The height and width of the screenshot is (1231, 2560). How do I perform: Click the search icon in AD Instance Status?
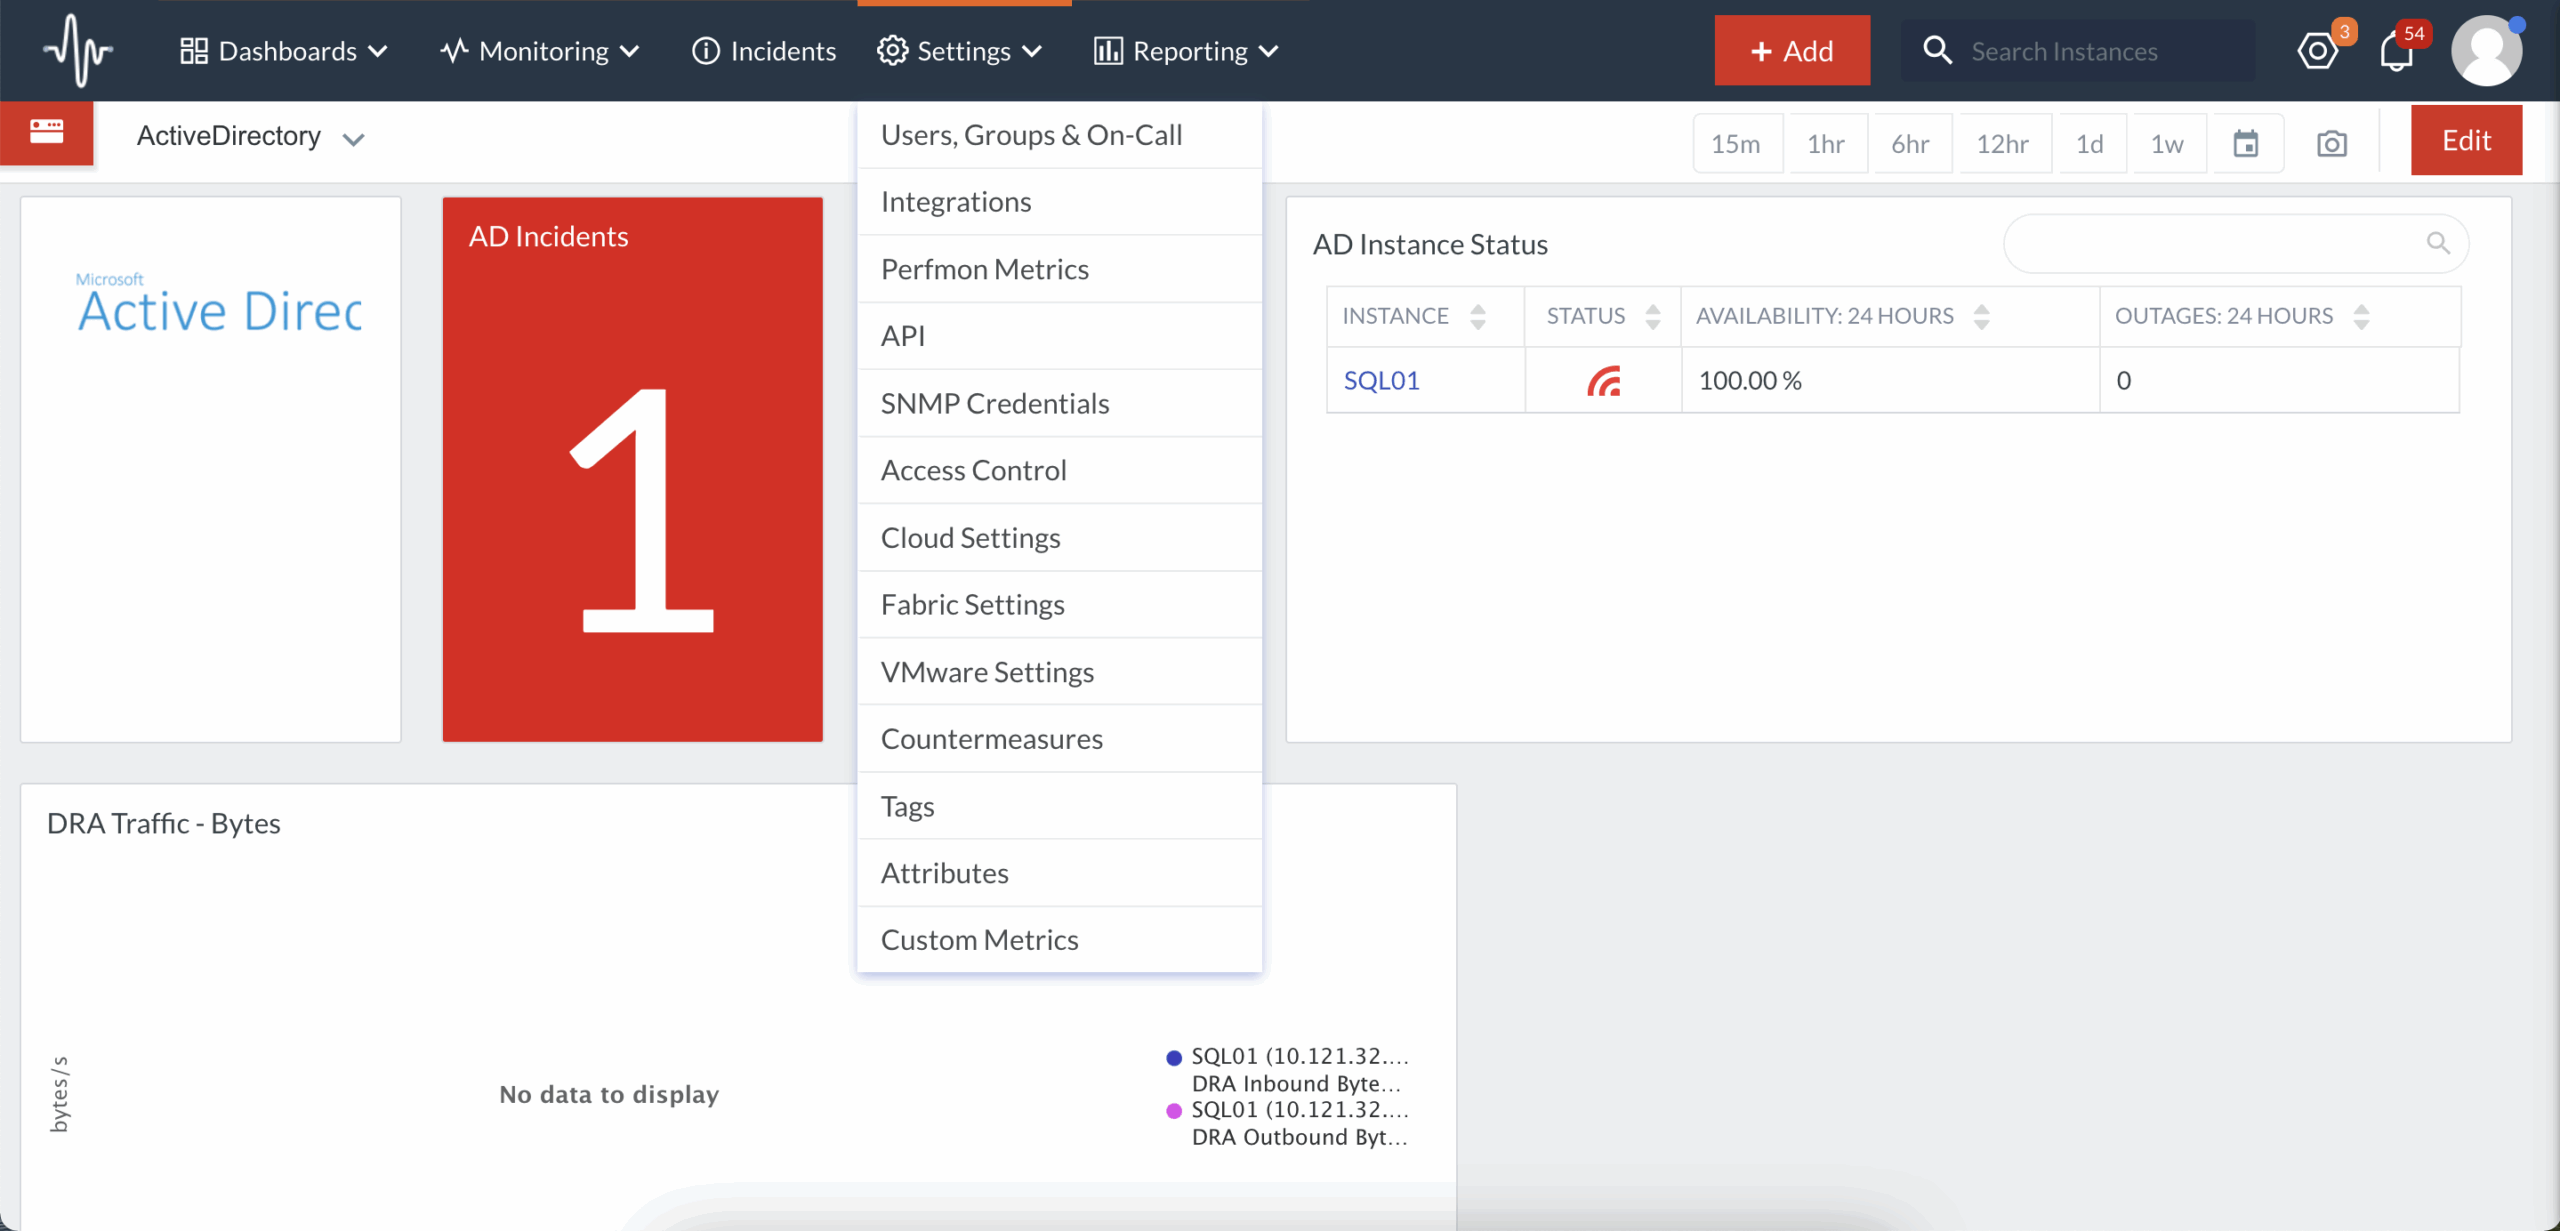click(2438, 243)
